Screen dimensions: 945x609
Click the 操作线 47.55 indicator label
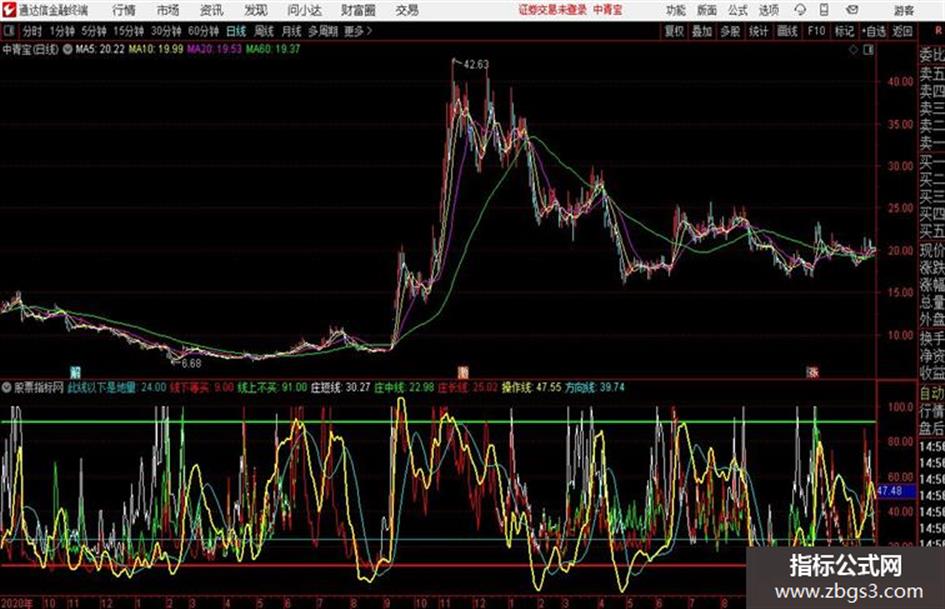[x=531, y=387]
